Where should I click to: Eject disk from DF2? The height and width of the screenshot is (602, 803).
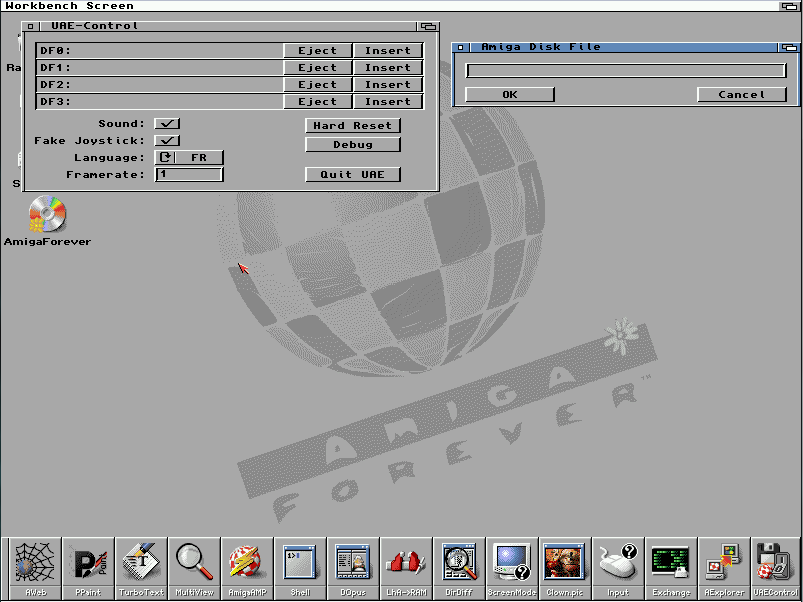click(318, 84)
